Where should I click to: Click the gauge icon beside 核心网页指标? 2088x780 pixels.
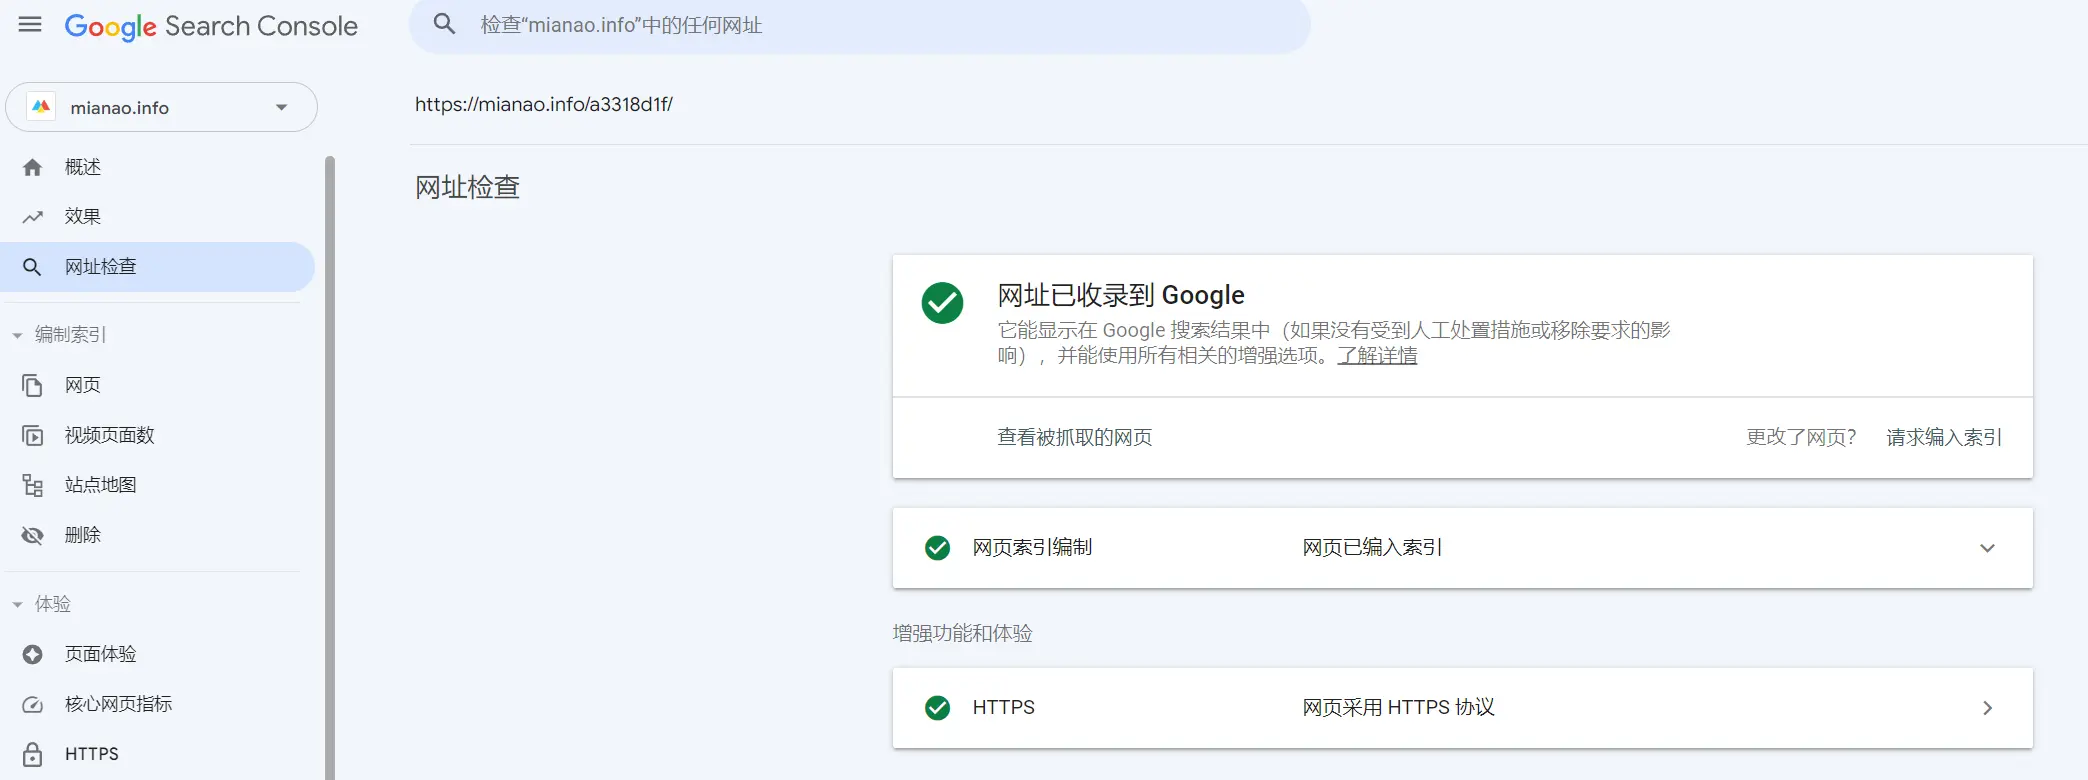[32, 704]
